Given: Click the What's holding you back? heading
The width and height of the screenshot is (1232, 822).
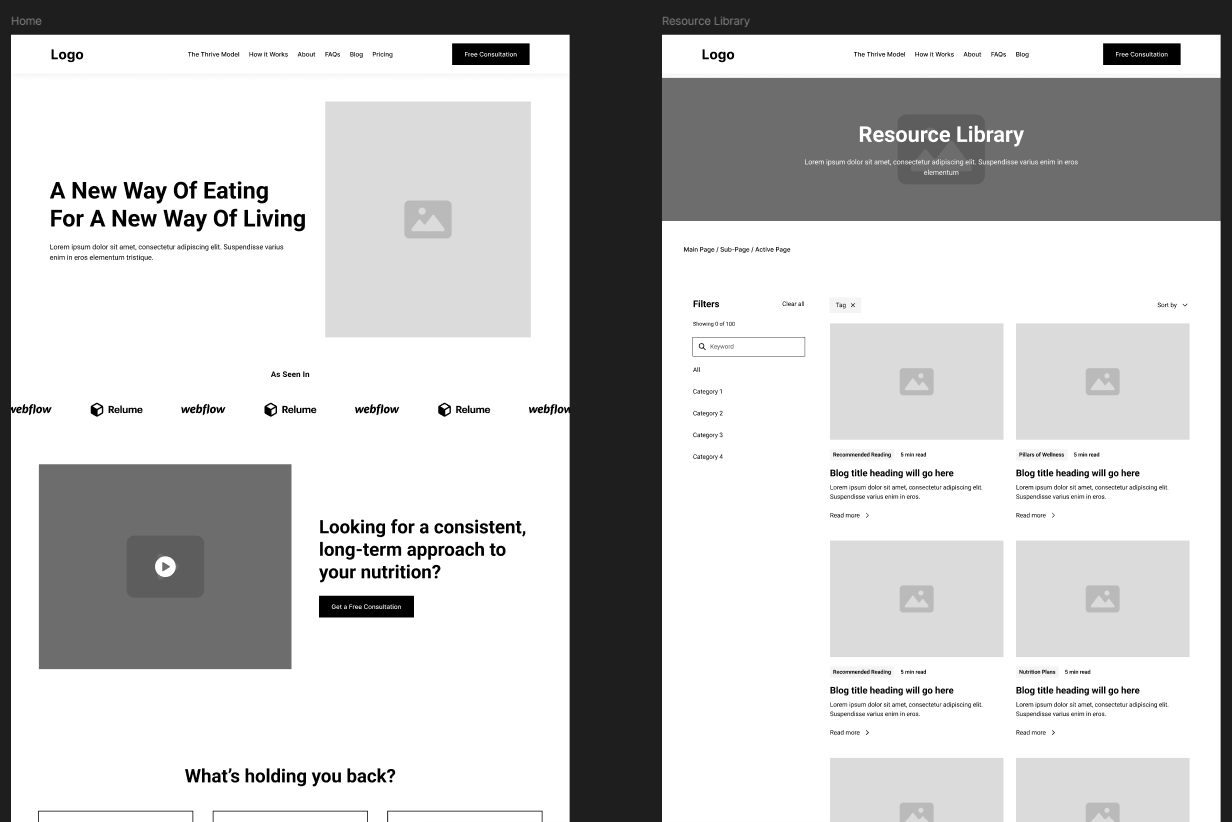Looking at the screenshot, I should [x=290, y=776].
